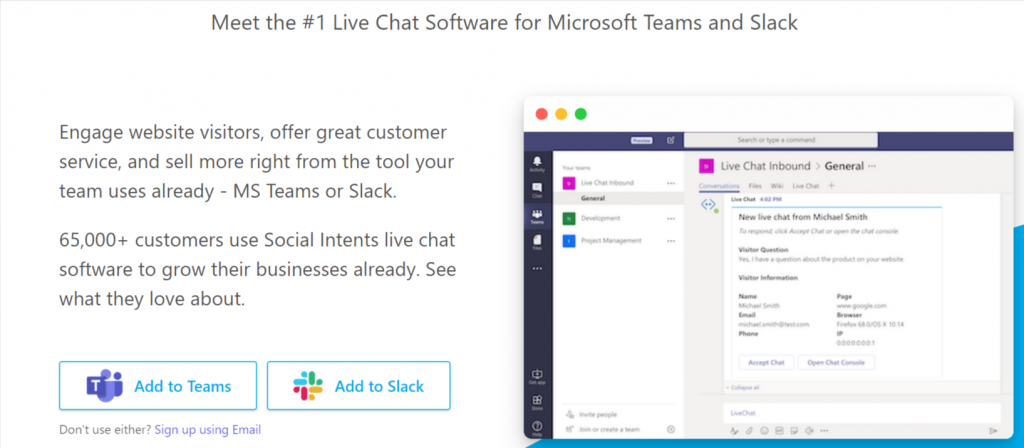
Task: Select the Files icon in sidebar
Action: pos(537,242)
